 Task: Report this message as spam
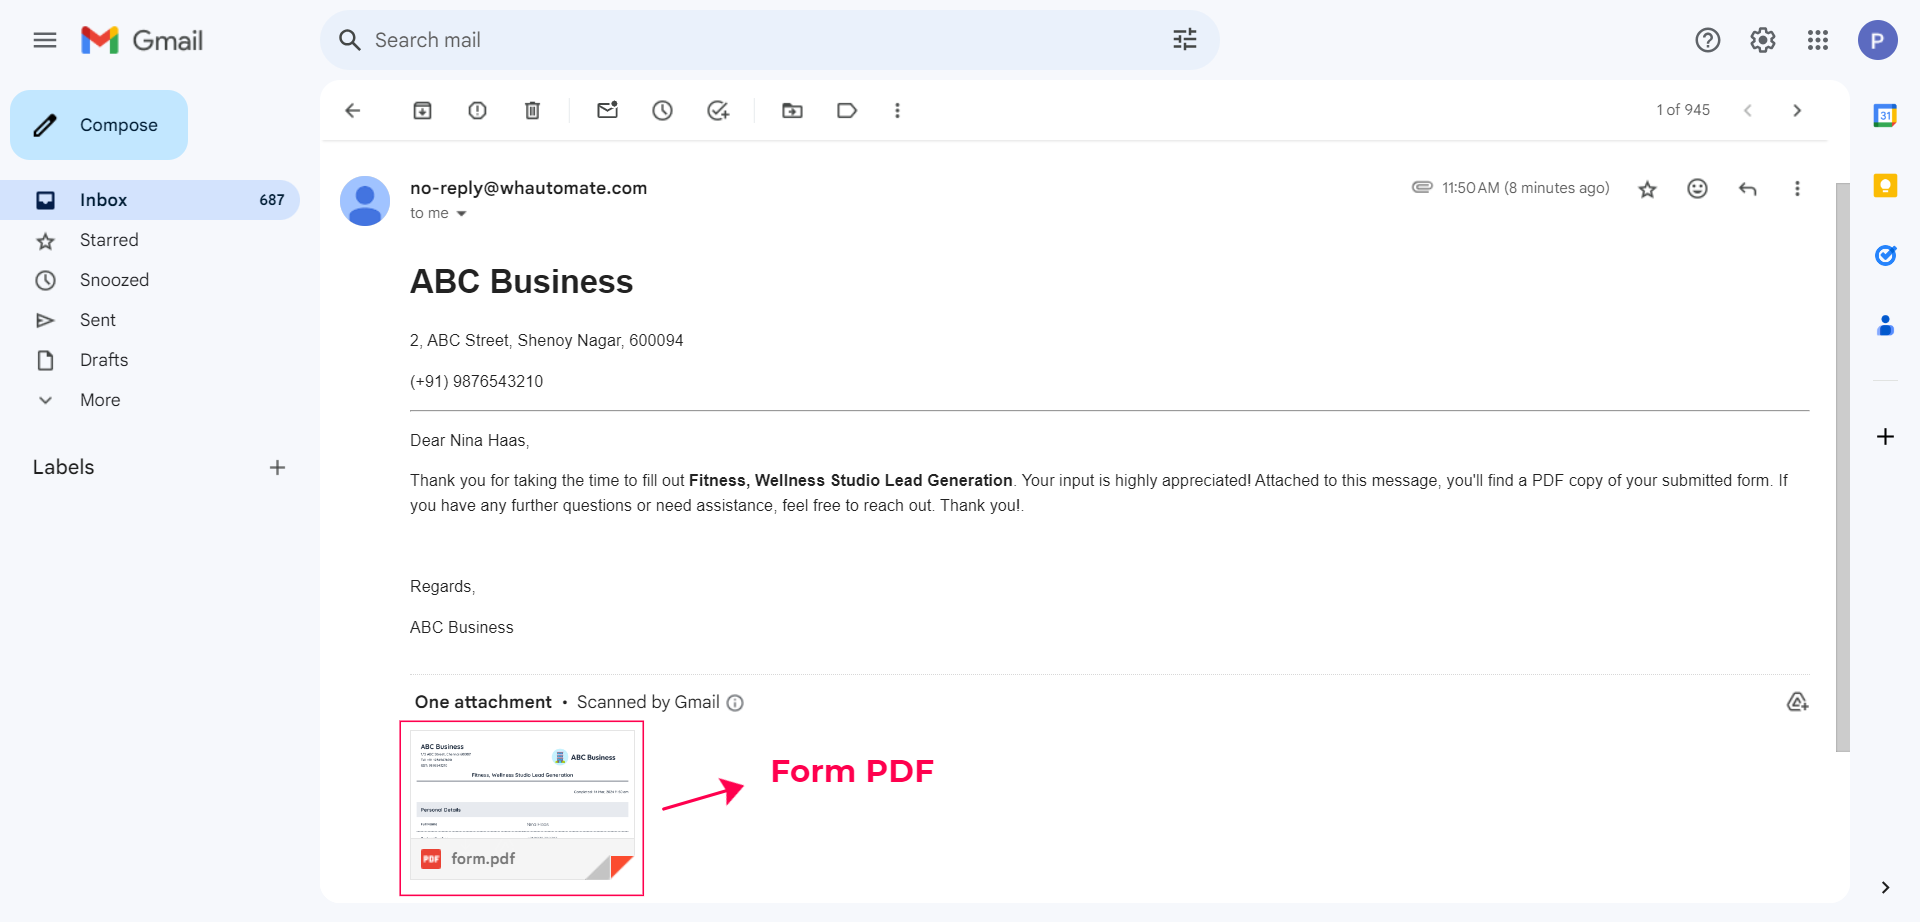point(477,111)
